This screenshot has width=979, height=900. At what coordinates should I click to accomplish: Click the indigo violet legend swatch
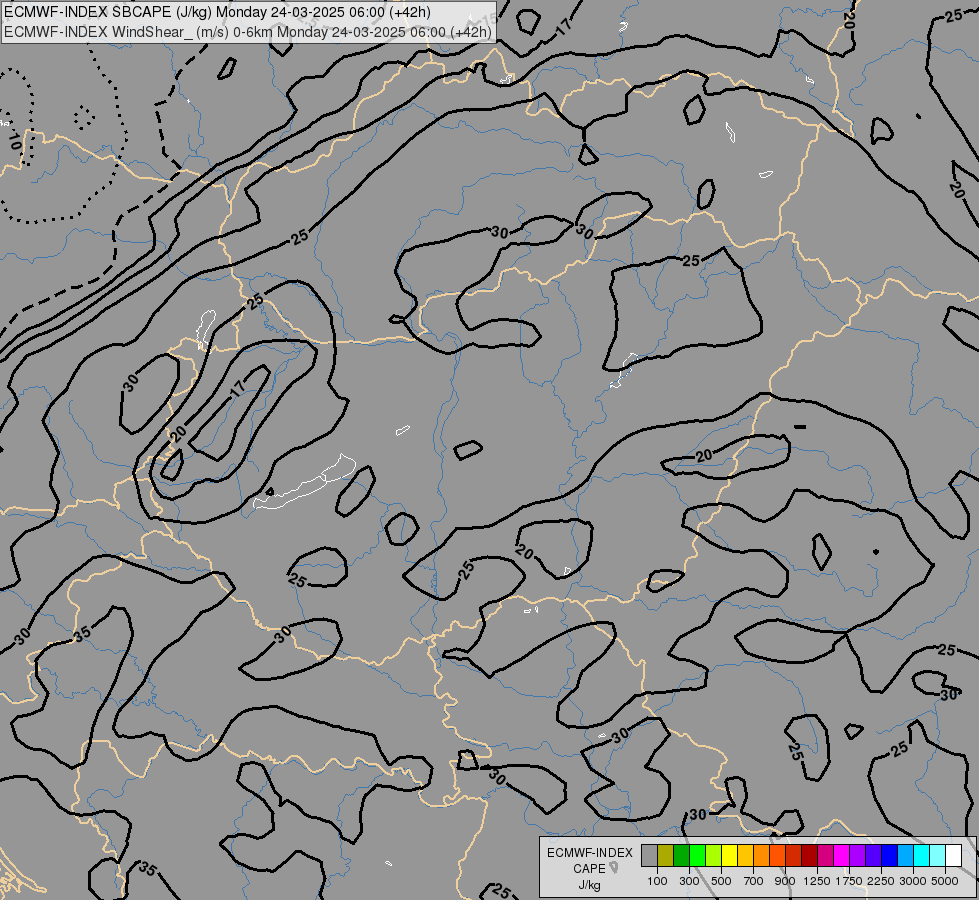coord(873,855)
